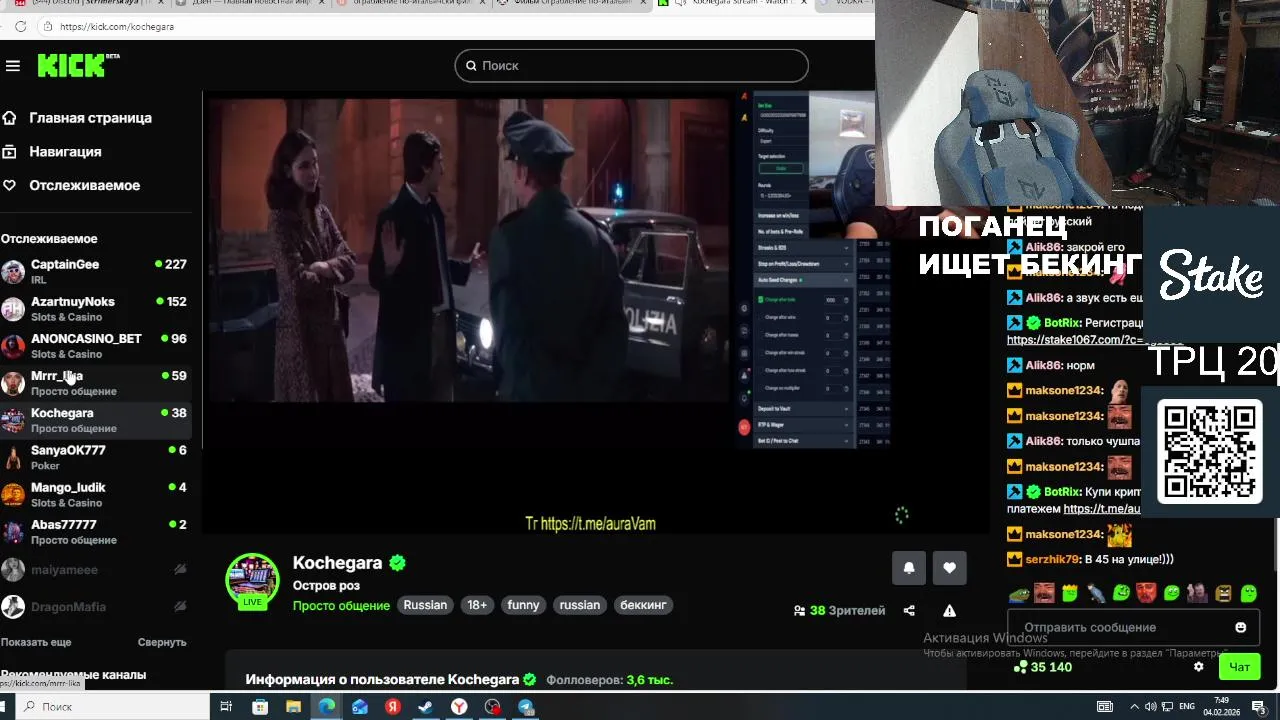Click Alik86 on the норм message
1280x720 pixels.
point(1043,365)
